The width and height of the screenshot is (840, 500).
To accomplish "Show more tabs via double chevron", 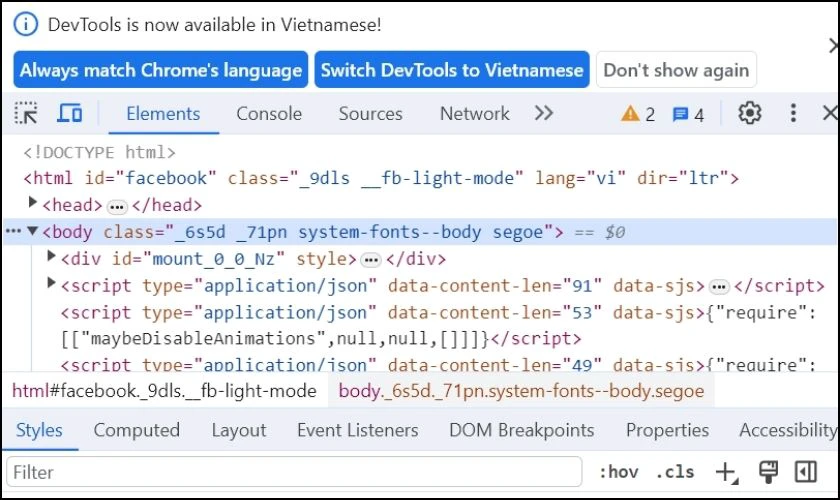I will tap(544, 114).
